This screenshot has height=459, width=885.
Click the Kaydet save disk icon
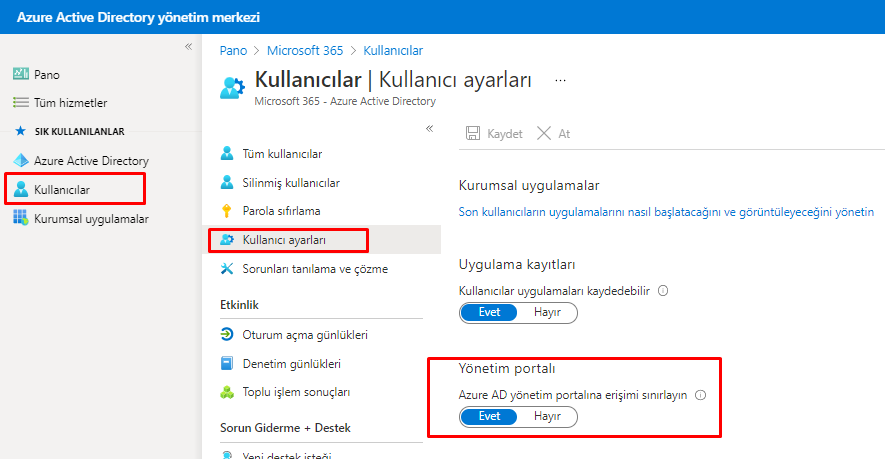tap(474, 134)
